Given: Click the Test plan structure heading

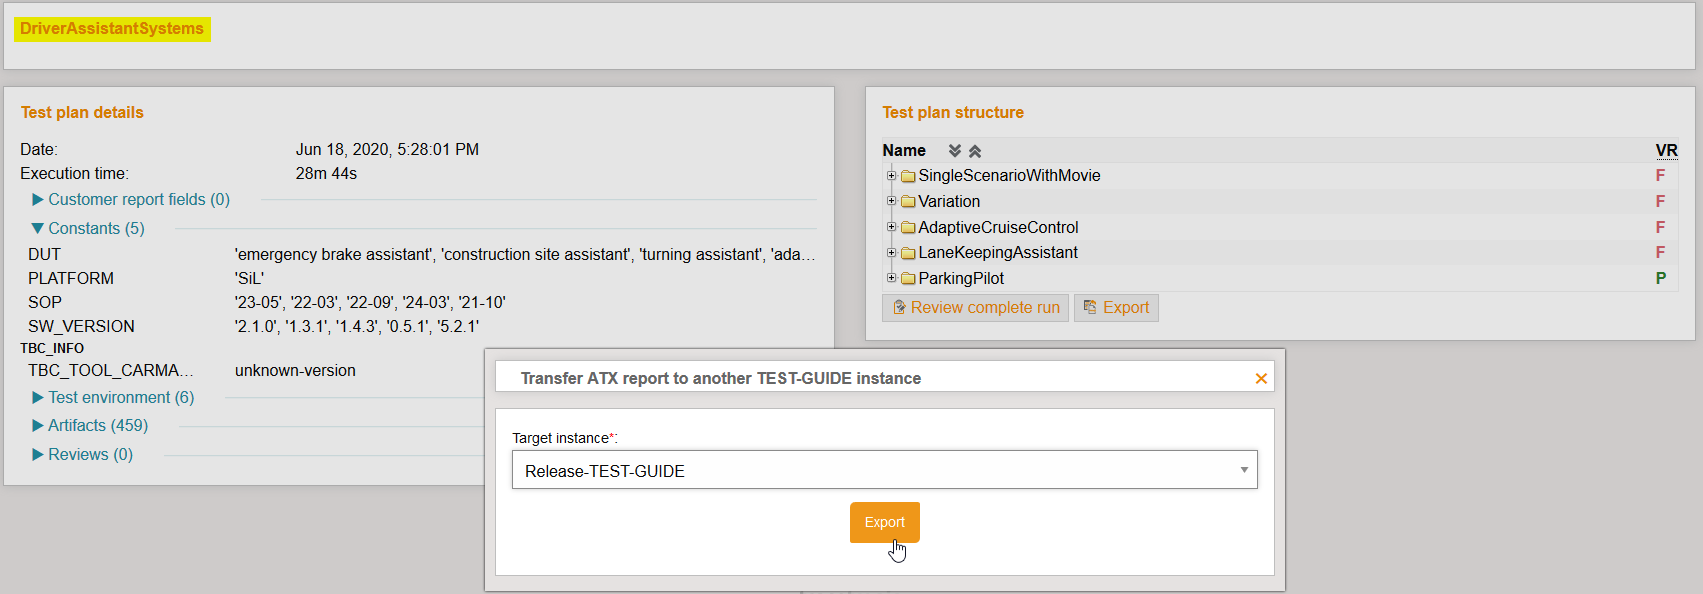Looking at the screenshot, I should tap(953, 112).
